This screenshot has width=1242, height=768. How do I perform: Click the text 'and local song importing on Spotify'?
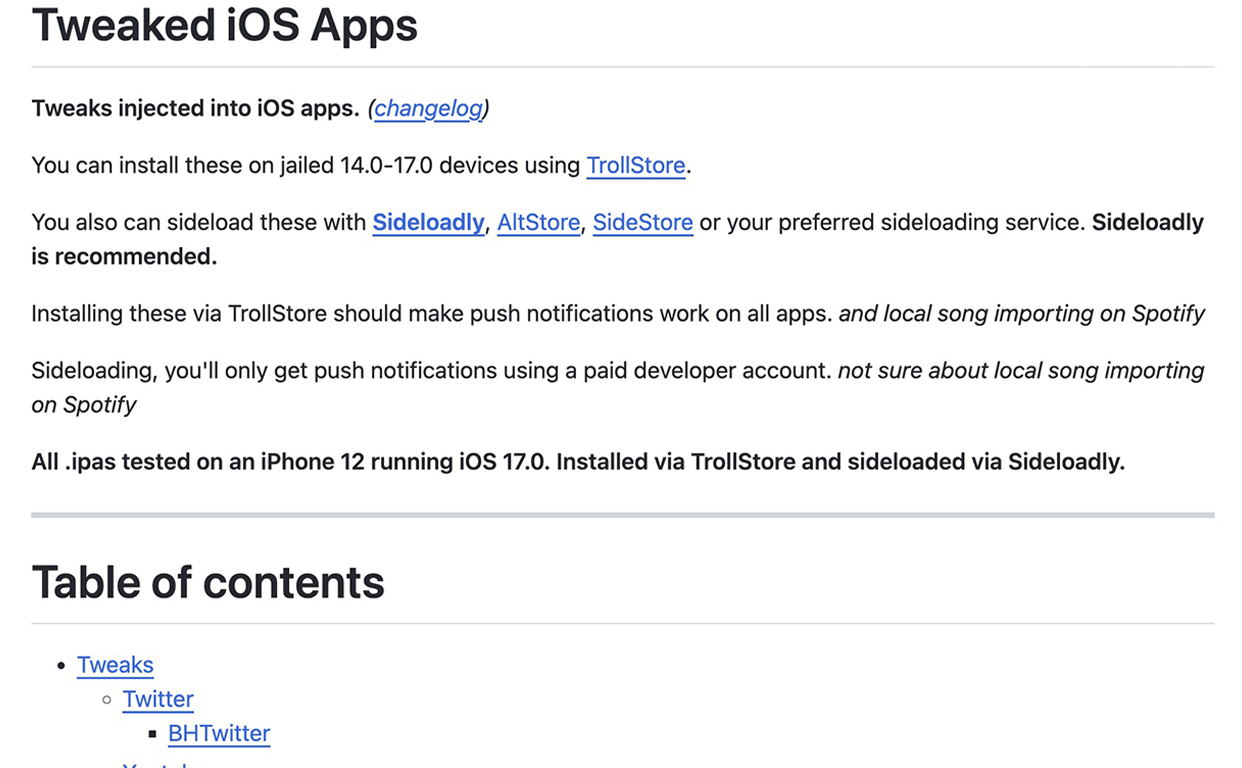point(1022,313)
